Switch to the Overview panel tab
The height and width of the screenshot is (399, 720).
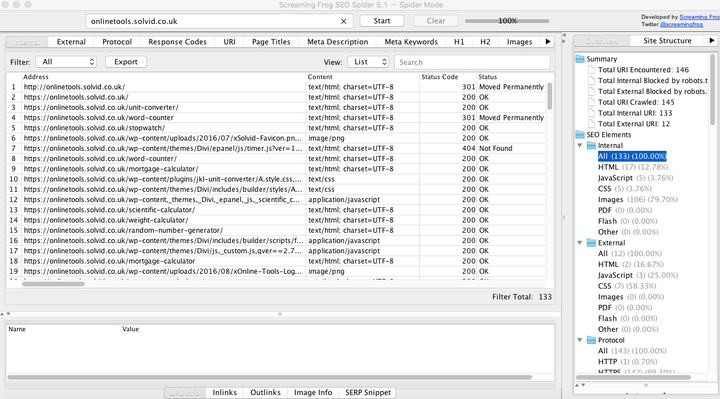(x=602, y=41)
